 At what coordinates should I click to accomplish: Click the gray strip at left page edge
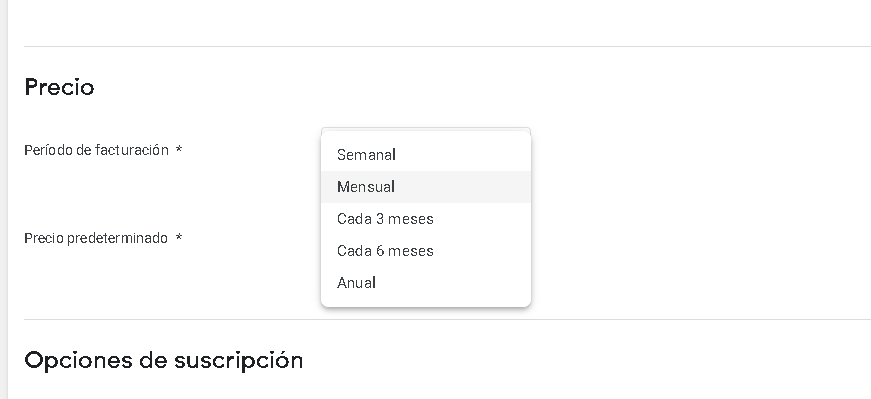3,200
